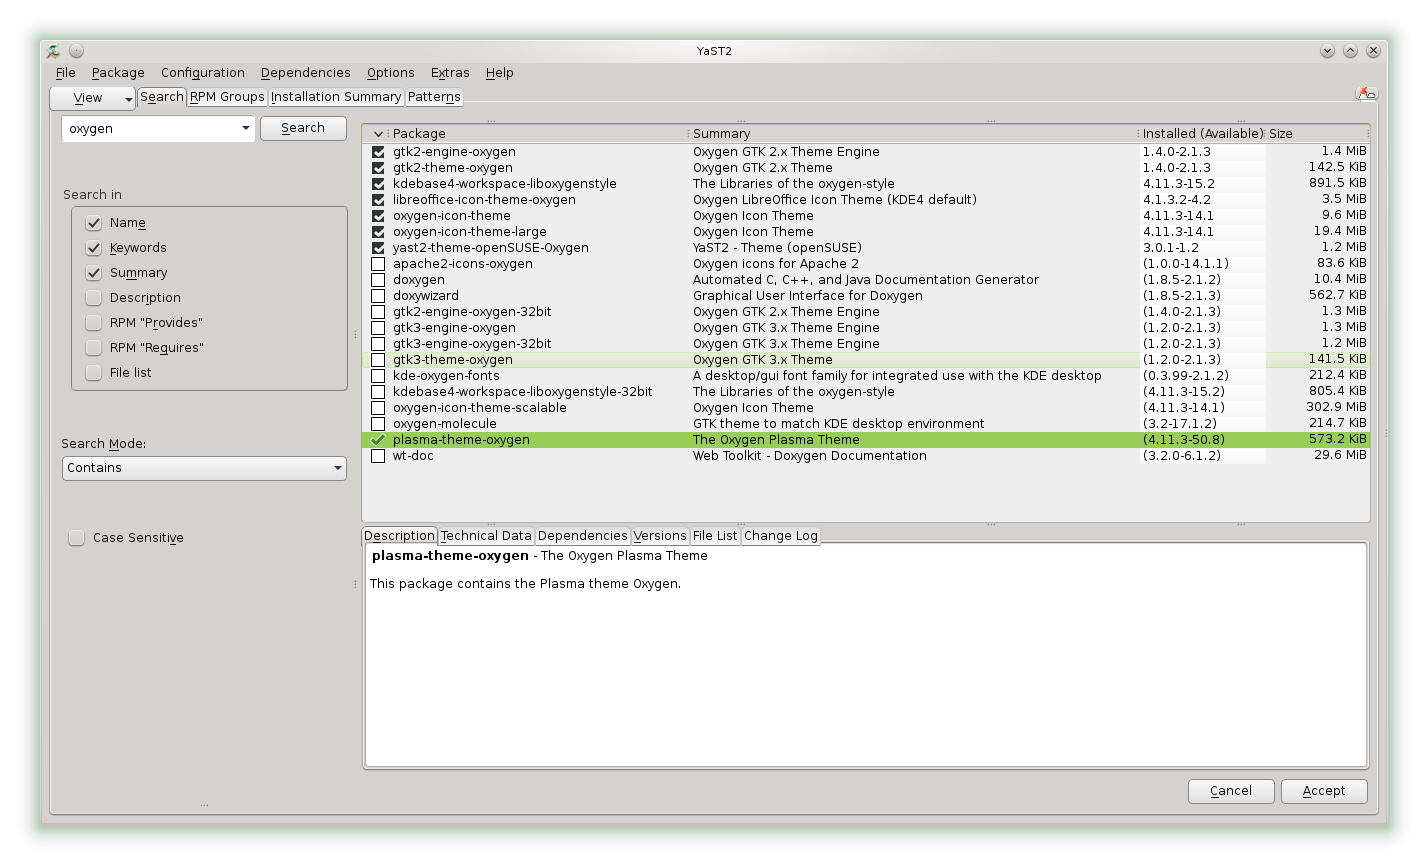The width and height of the screenshot is (1428, 867).
Task: Mark apache2-icons-oxygen status box for install
Action: click(378, 264)
